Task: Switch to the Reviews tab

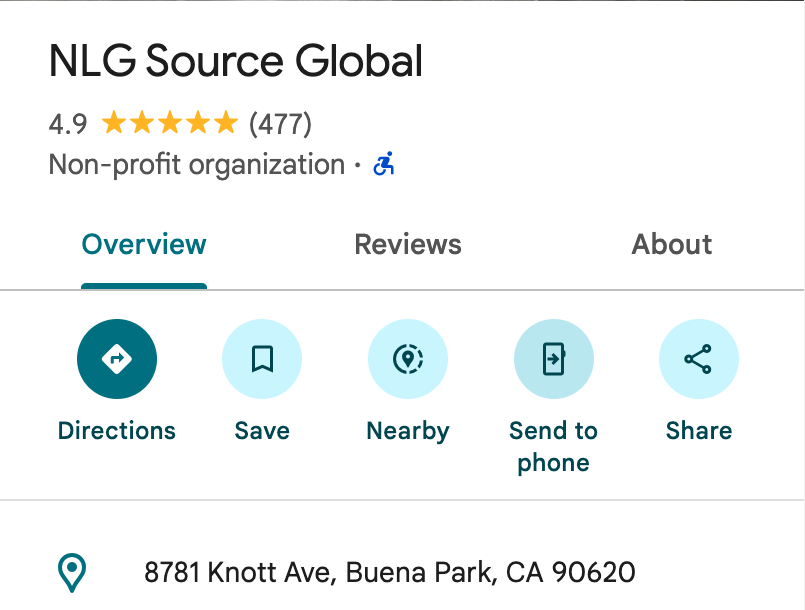Action: pyautogui.click(x=407, y=244)
